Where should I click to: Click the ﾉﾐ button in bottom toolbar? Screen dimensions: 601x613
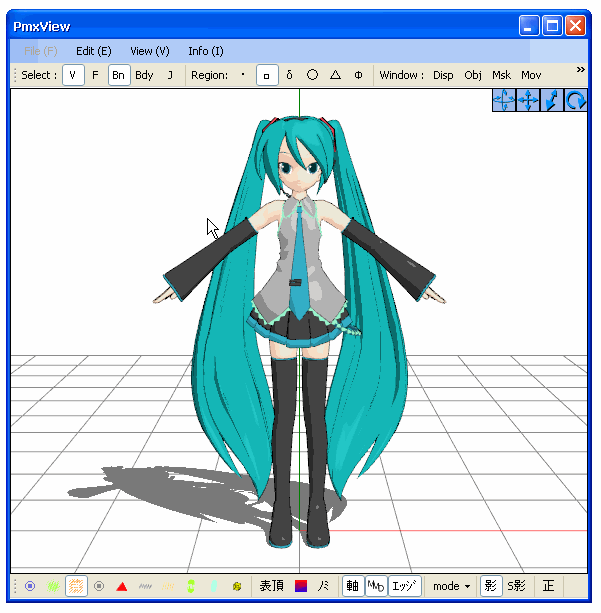(x=323, y=586)
